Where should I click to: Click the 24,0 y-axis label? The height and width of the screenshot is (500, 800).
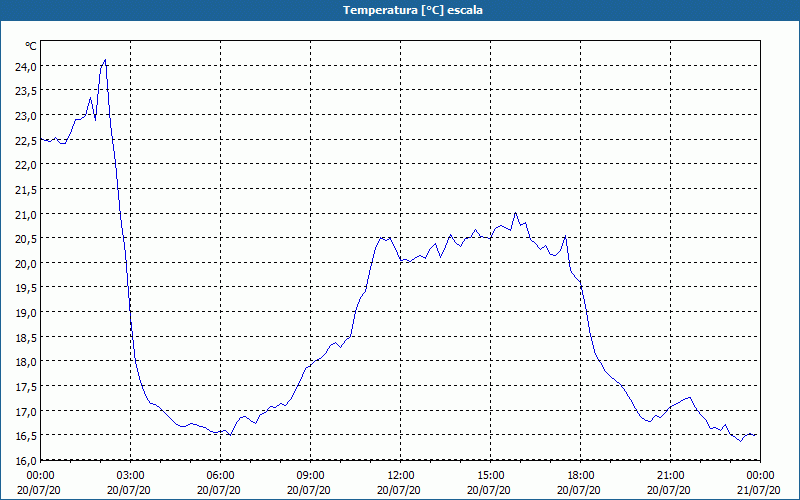point(26,66)
